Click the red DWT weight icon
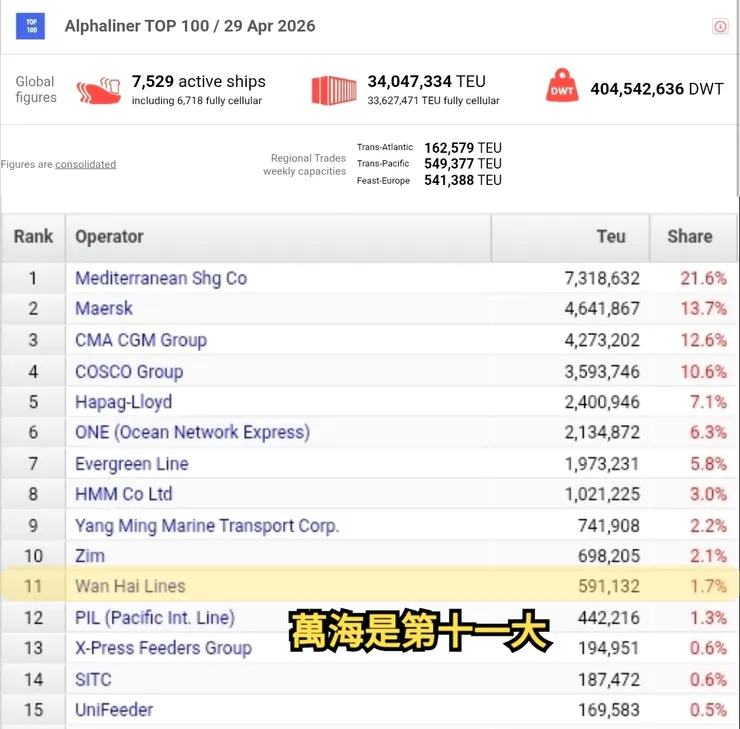The width and height of the screenshot is (740, 729). click(562, 85)
